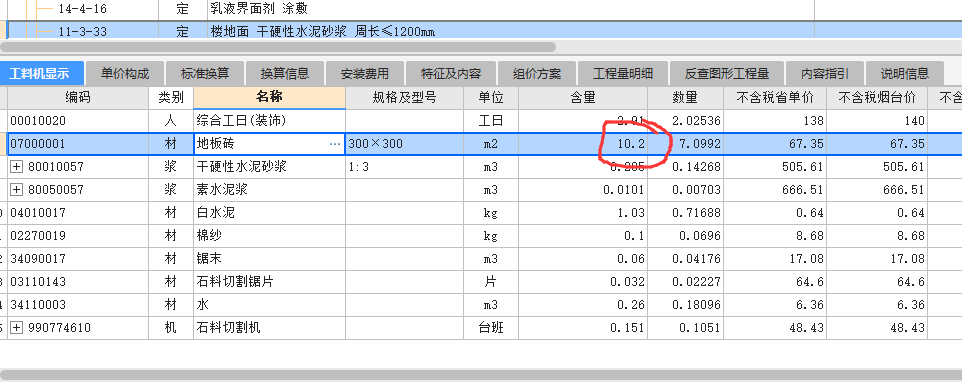Click the 台班 unit cell
The width and height of the screenshot is (962, 382).
[491, 328]
